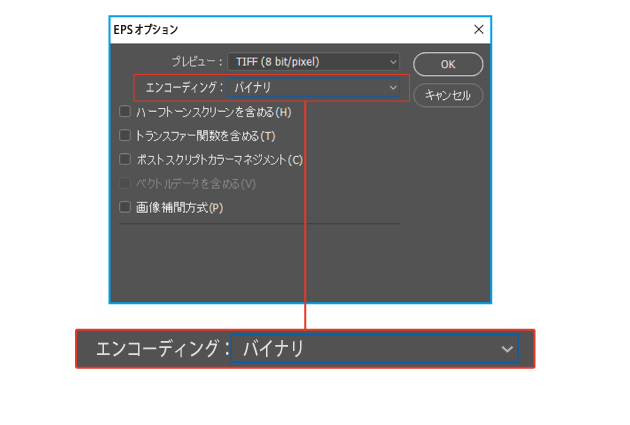Open the プレビュー TIFF dropdown

pyautogui.click(x=313, y=62)
